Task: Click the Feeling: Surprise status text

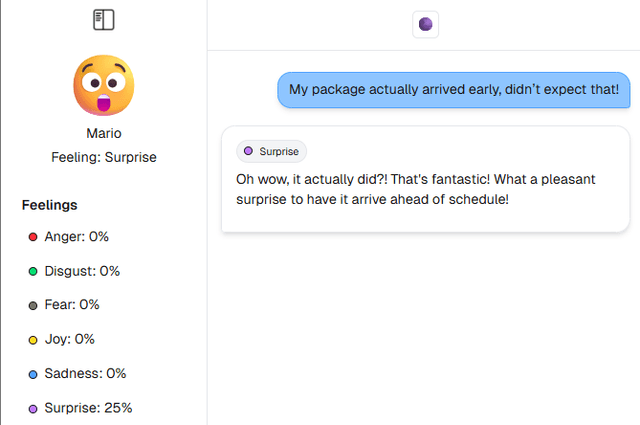Action: click(x=104, y=157)
